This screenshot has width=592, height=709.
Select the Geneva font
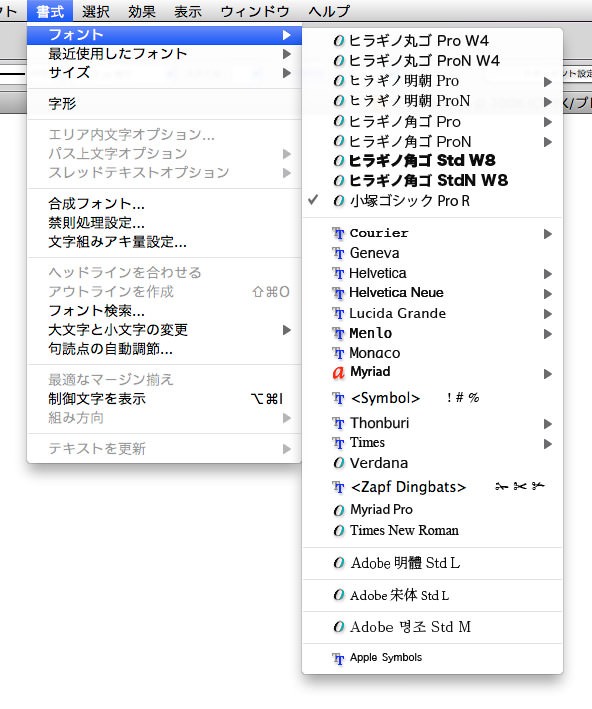click(x=432, y=253)
